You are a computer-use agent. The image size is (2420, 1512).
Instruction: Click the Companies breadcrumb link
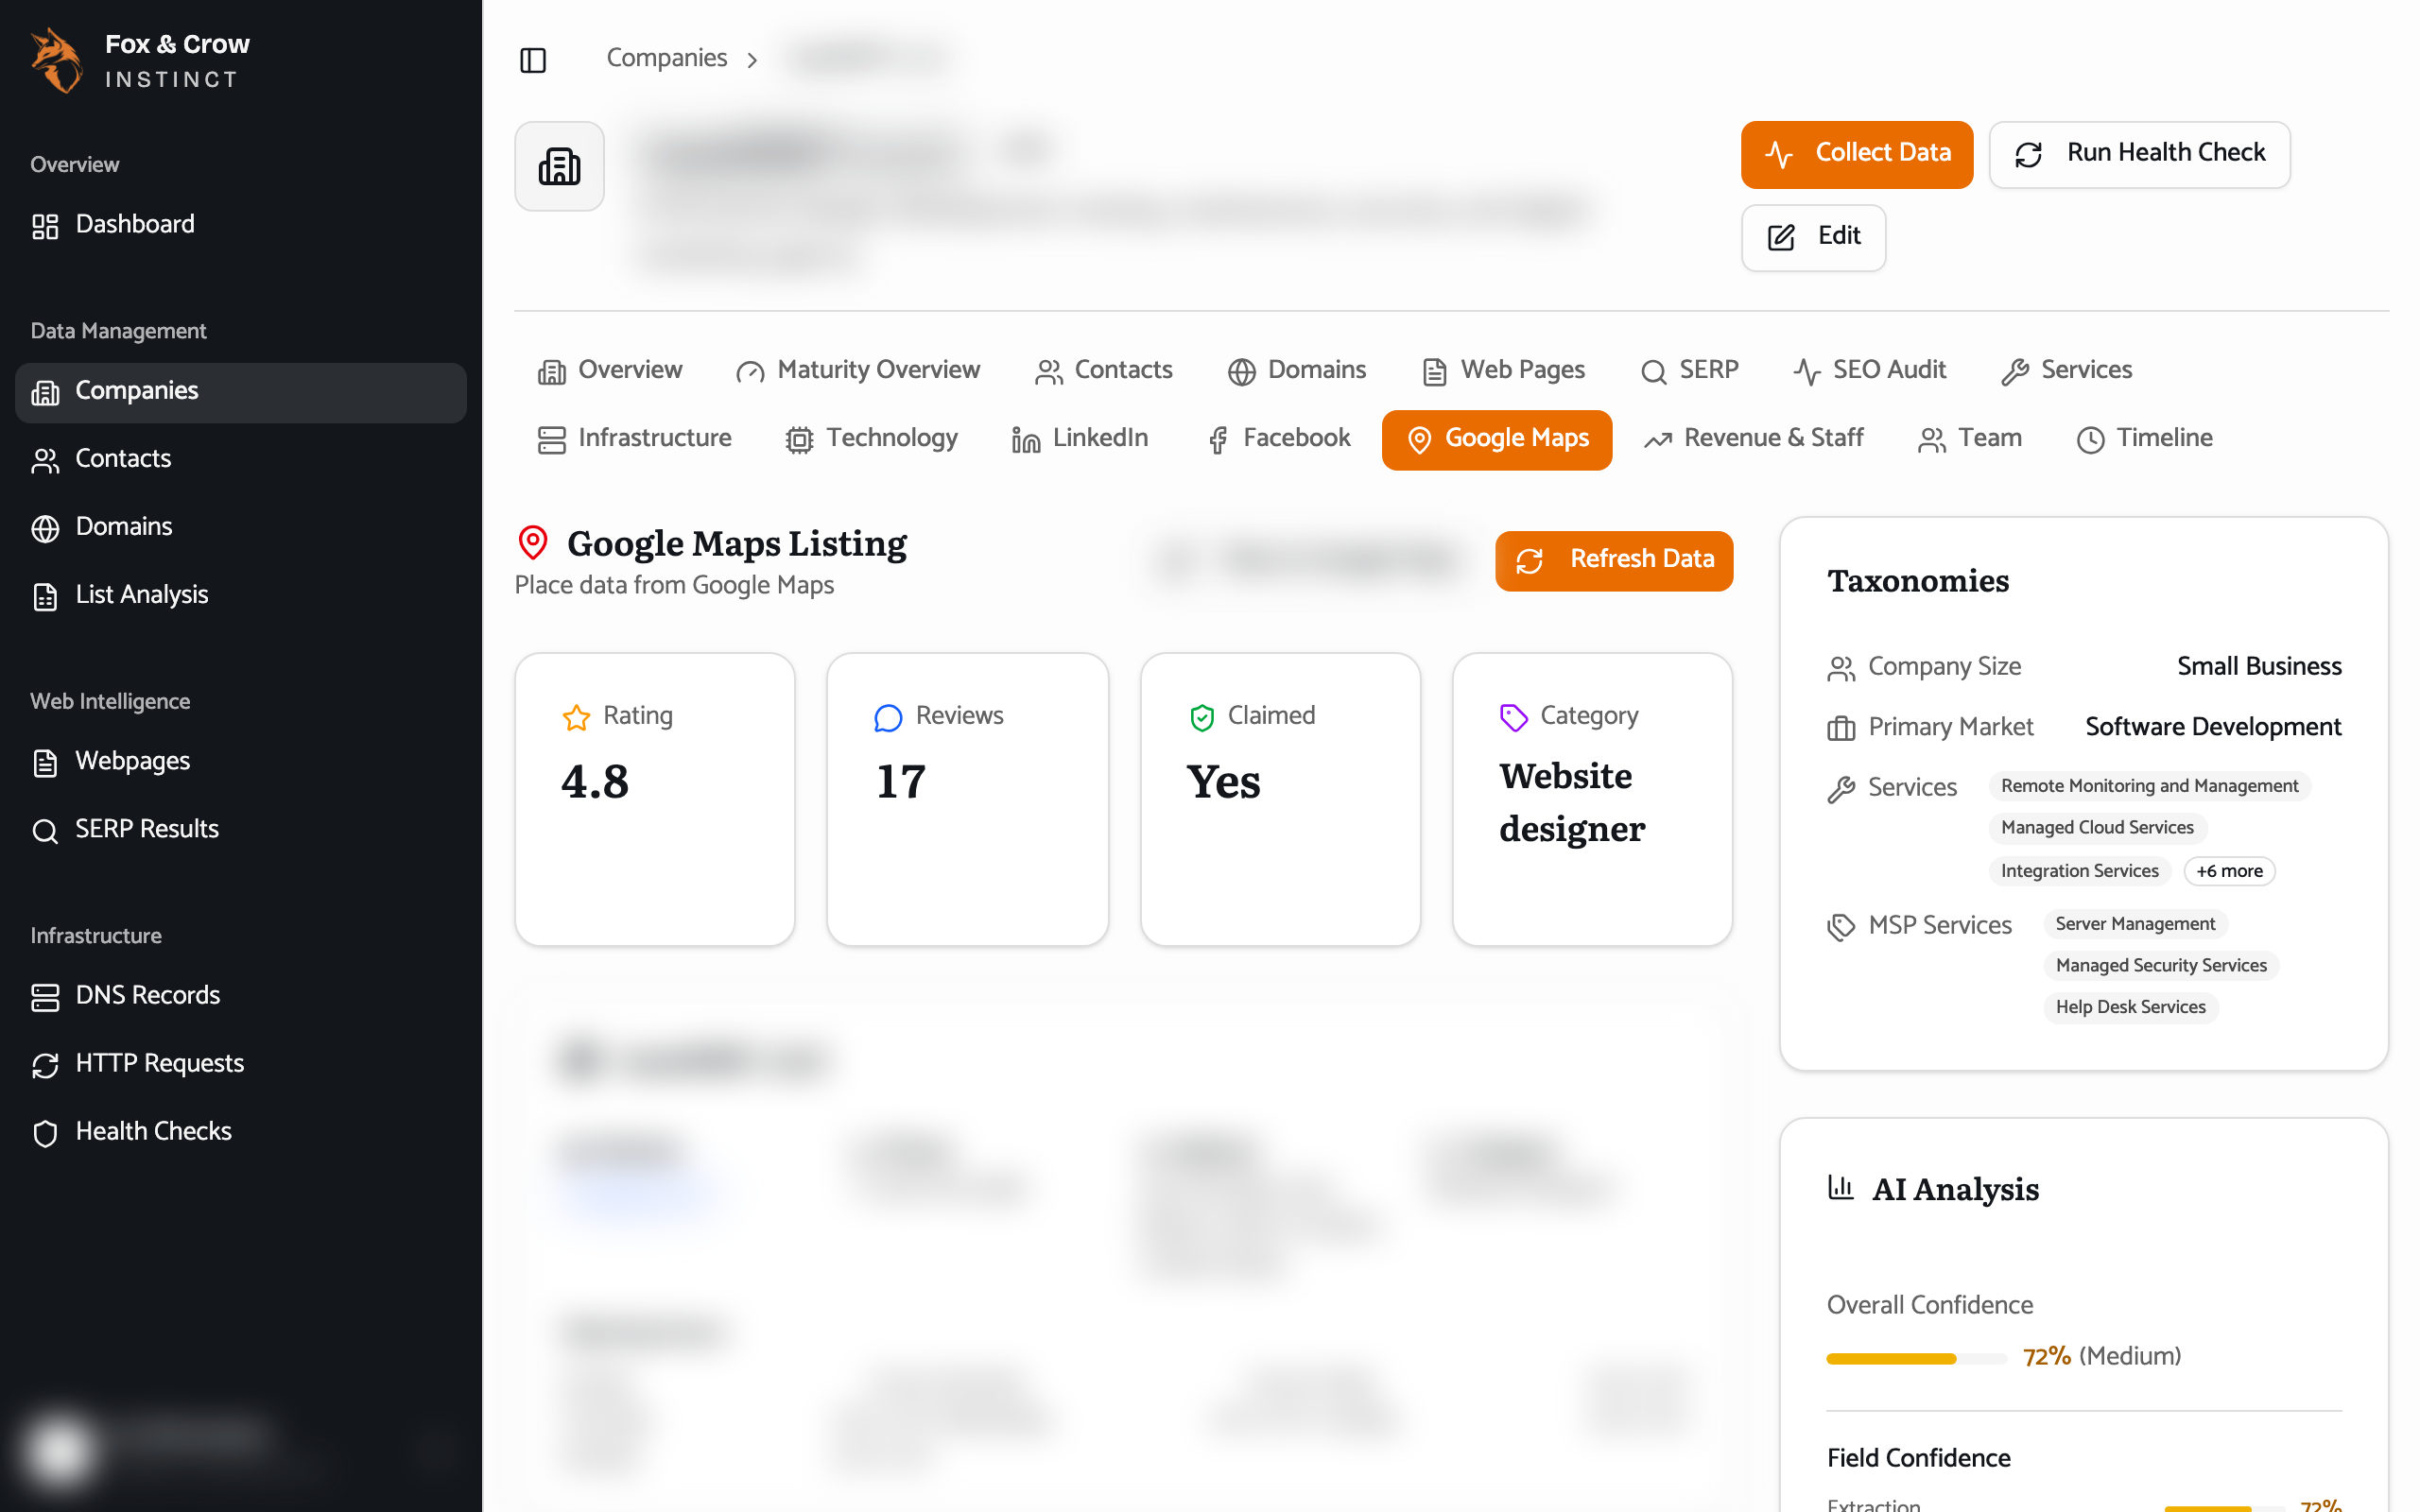pos(666,58)
